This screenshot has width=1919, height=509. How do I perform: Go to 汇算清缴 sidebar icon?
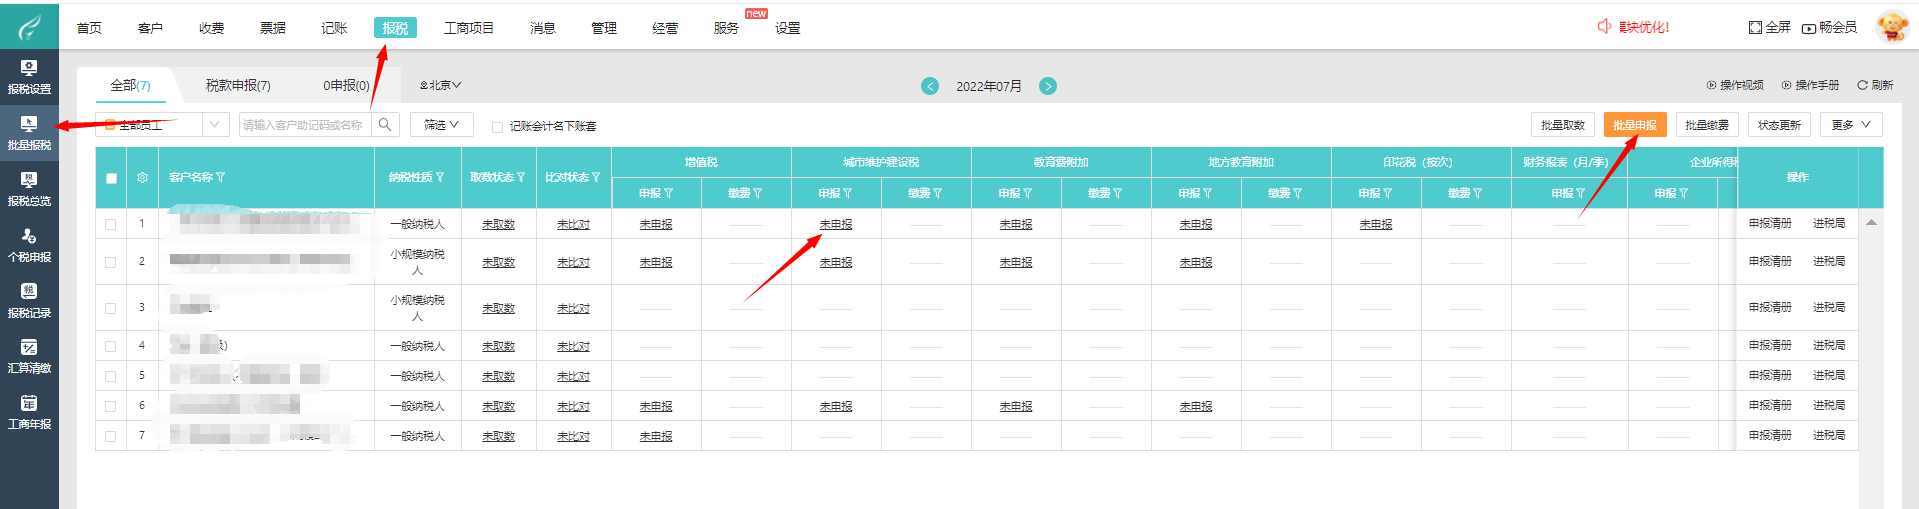(29, 356)
